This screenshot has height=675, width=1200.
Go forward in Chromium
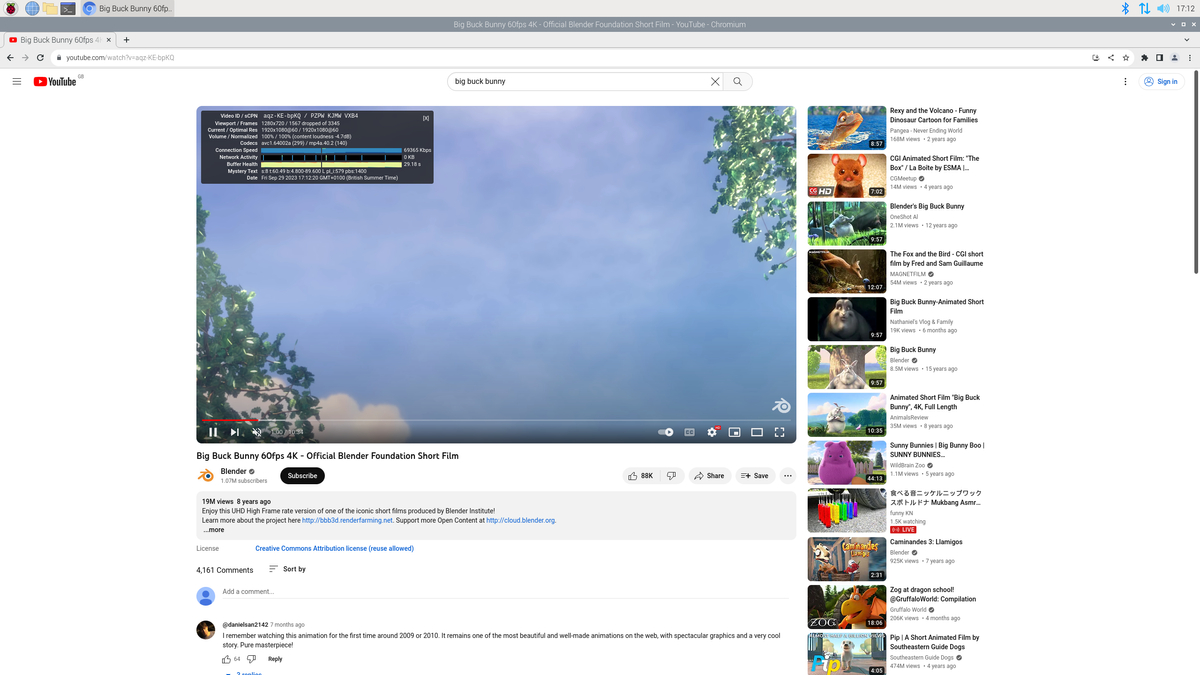point(26,57)
